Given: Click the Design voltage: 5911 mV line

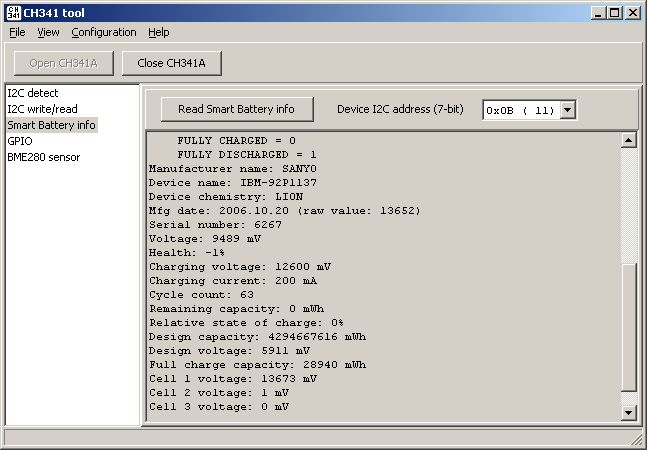Looking at the screenshot, I should (x=229, y=351).
